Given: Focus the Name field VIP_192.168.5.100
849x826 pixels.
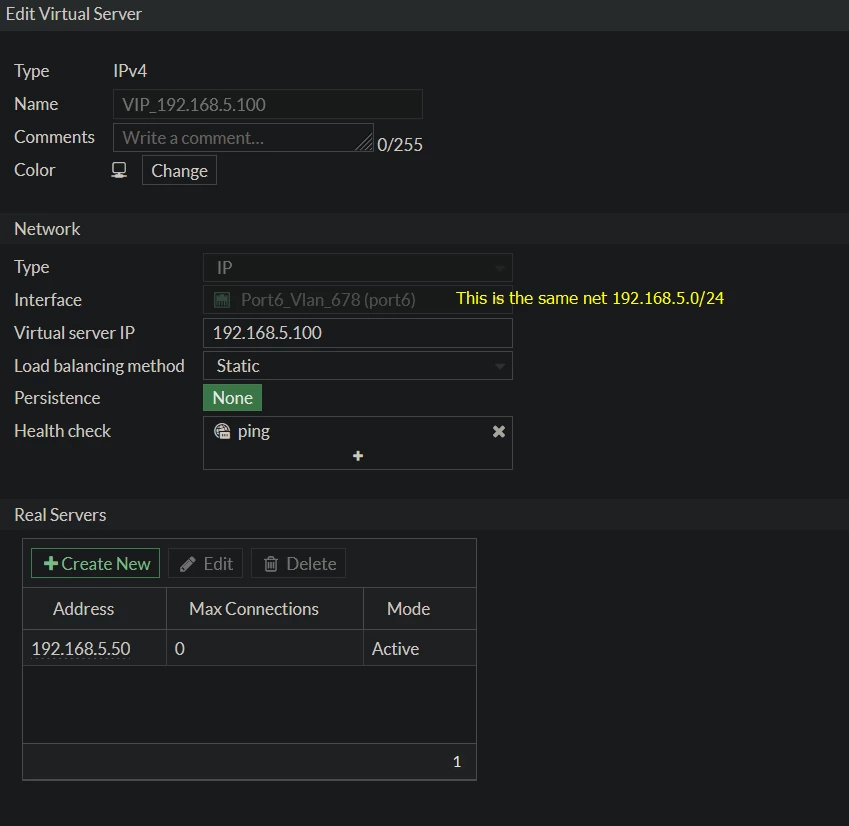Looking at the screenshot, I should pos(267,104).
